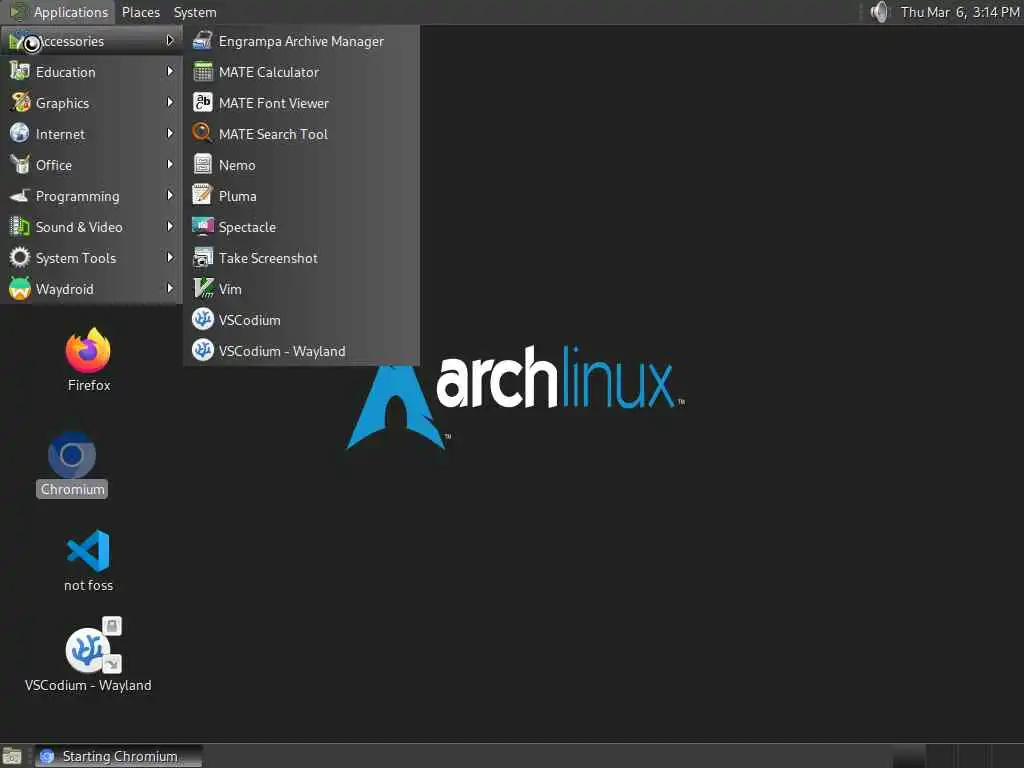Click the VSCodium icon in the menu
The image size is (1024, 768).
tap(202, 319)
